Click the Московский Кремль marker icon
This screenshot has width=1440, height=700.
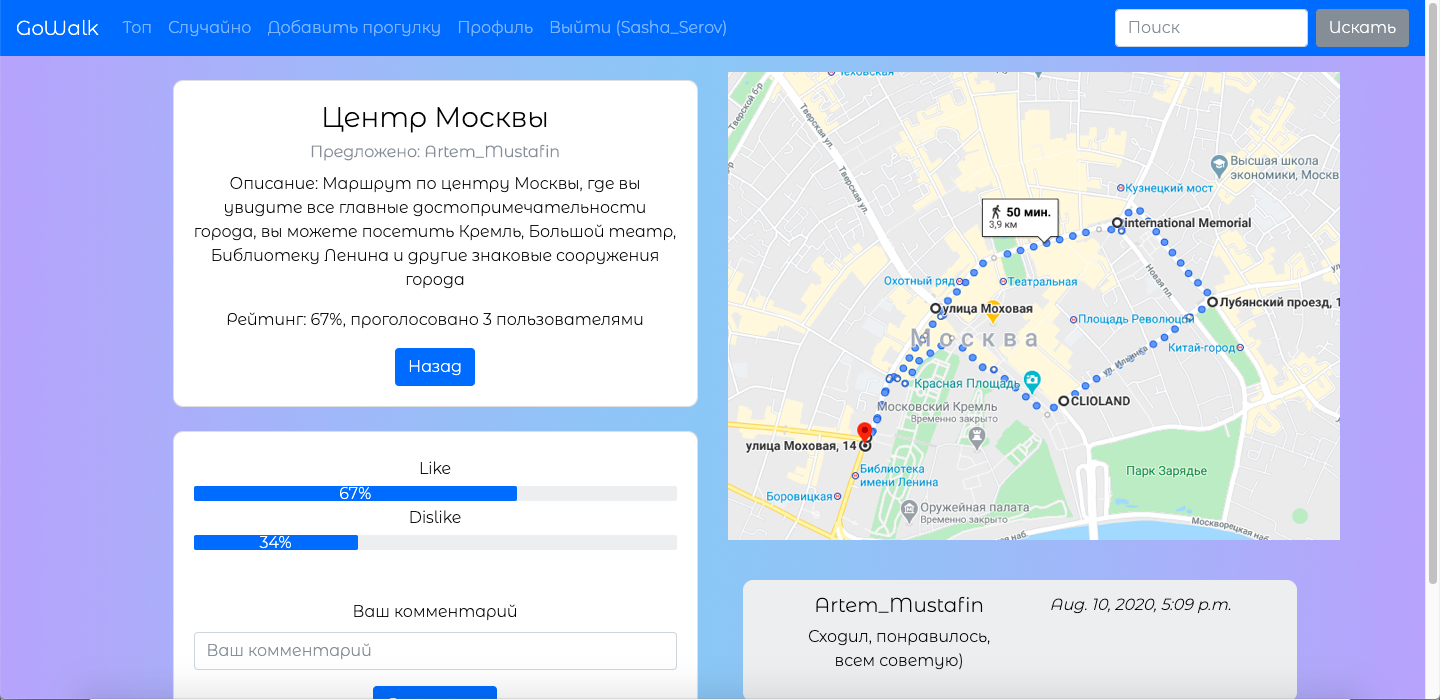978,437
